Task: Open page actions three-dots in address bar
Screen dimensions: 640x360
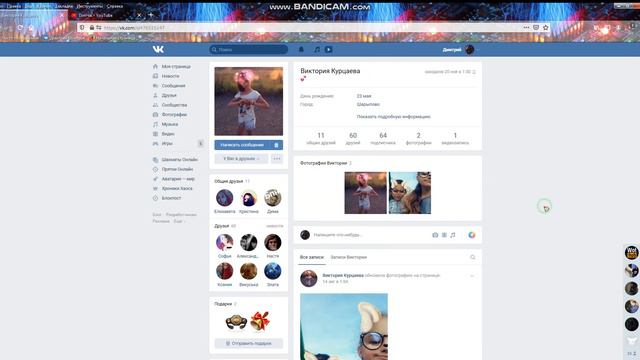Action: pyautogui.click(x=526, y=27)
